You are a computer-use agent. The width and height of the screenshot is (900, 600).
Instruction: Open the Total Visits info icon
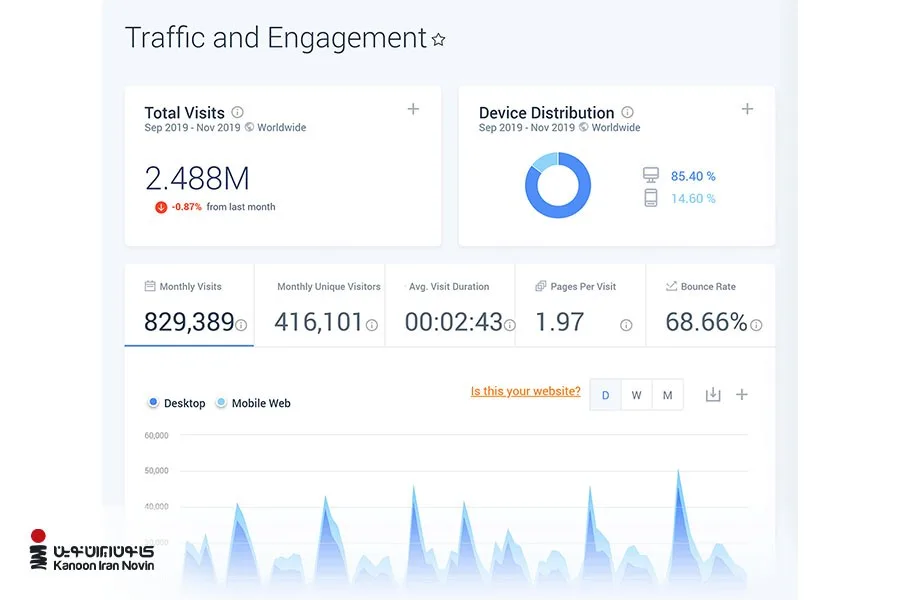(237, 112)
